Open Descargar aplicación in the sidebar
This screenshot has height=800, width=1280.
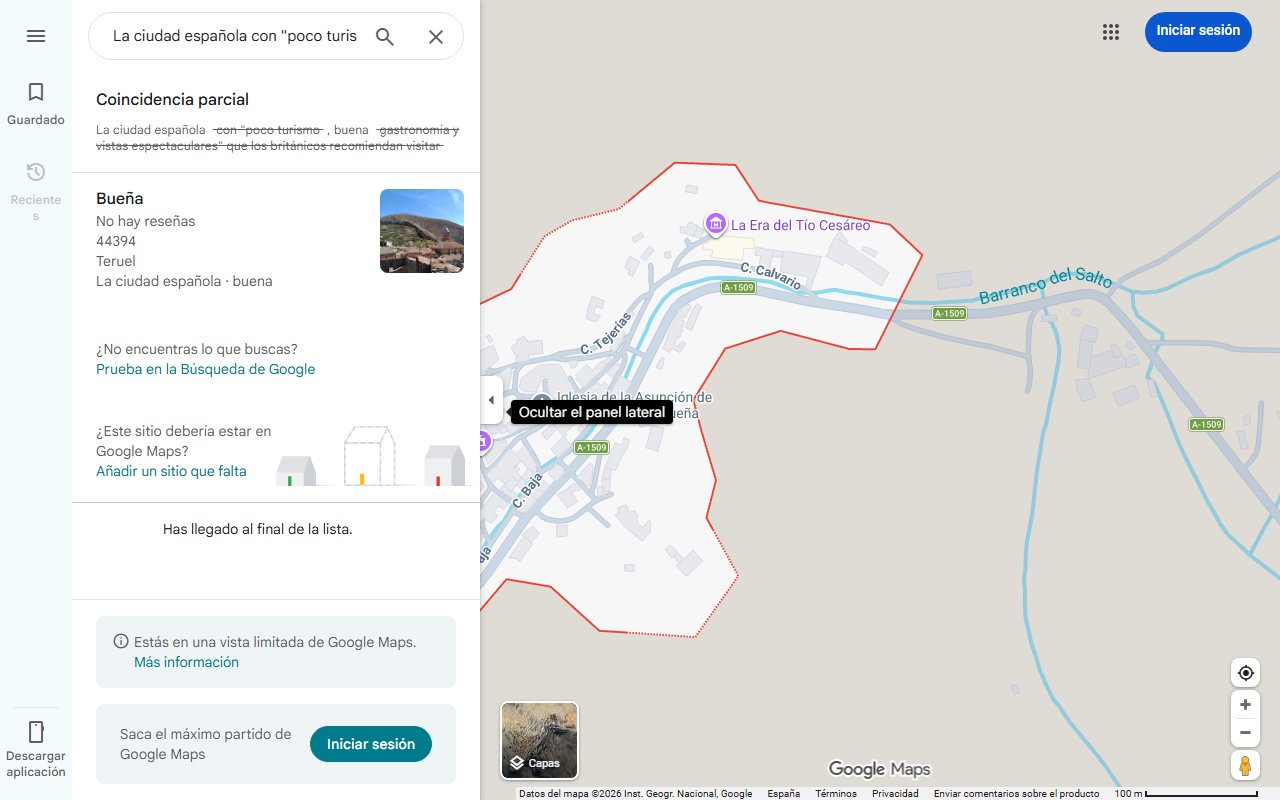coord(36,745)
